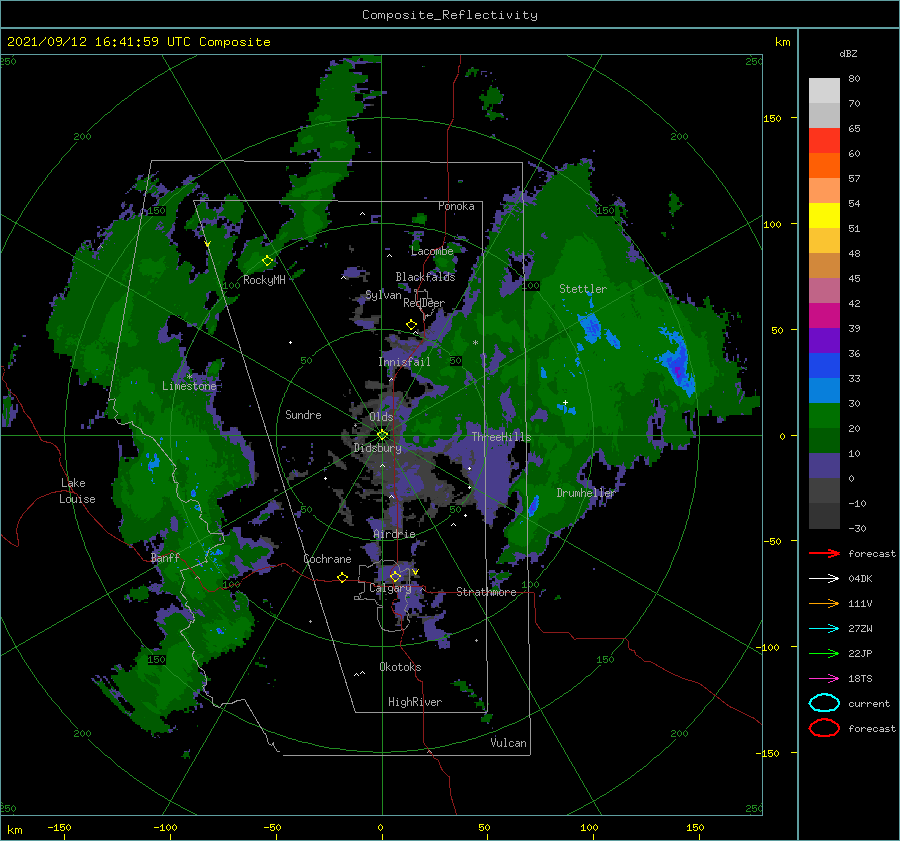The height and width of the screenshot is (841, 900).
Task: Select the light orange 54–57 dBZ swatch
Action: [x=824, y=191]
